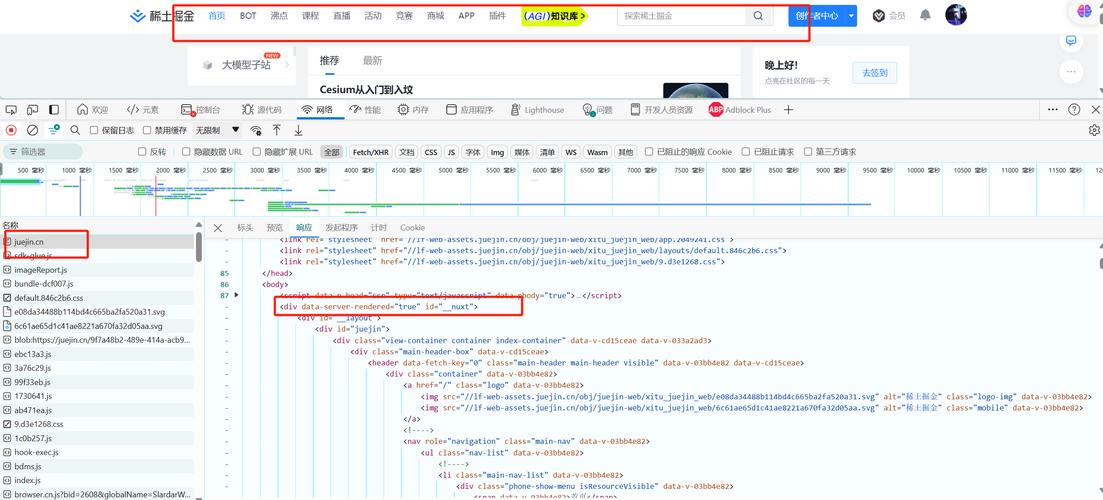Screen dimensions: 1103x500
Task: Open the notification bell on Juejin
Action: tap(926, 15)
